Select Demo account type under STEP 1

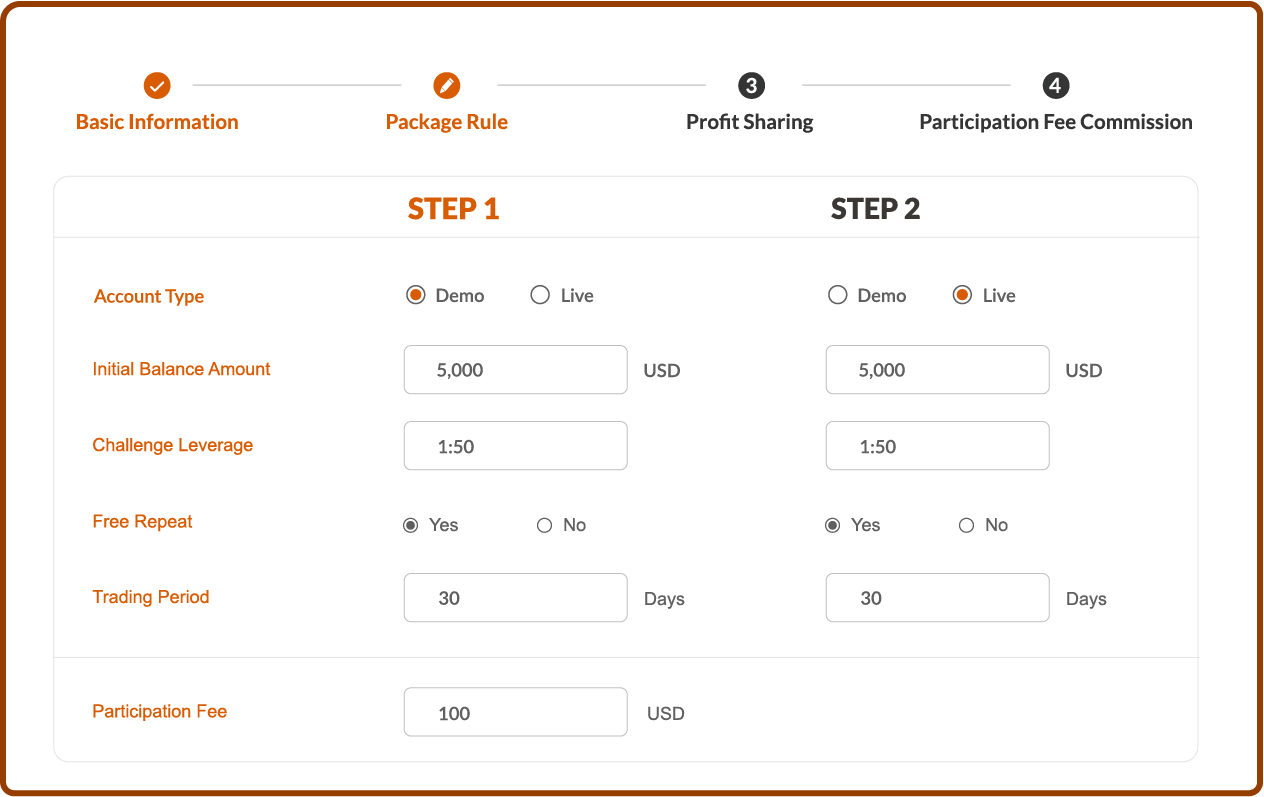click(416, 295)
